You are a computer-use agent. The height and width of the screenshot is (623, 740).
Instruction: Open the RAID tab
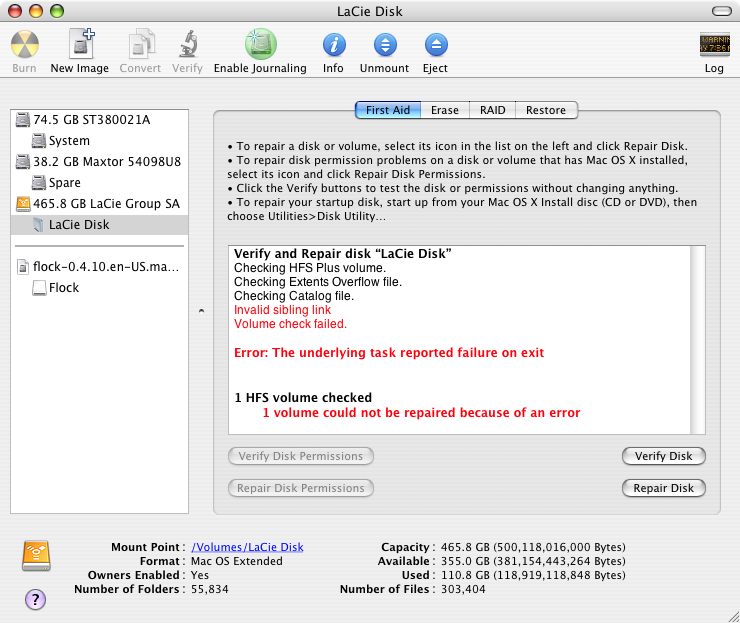click(493, 110)
